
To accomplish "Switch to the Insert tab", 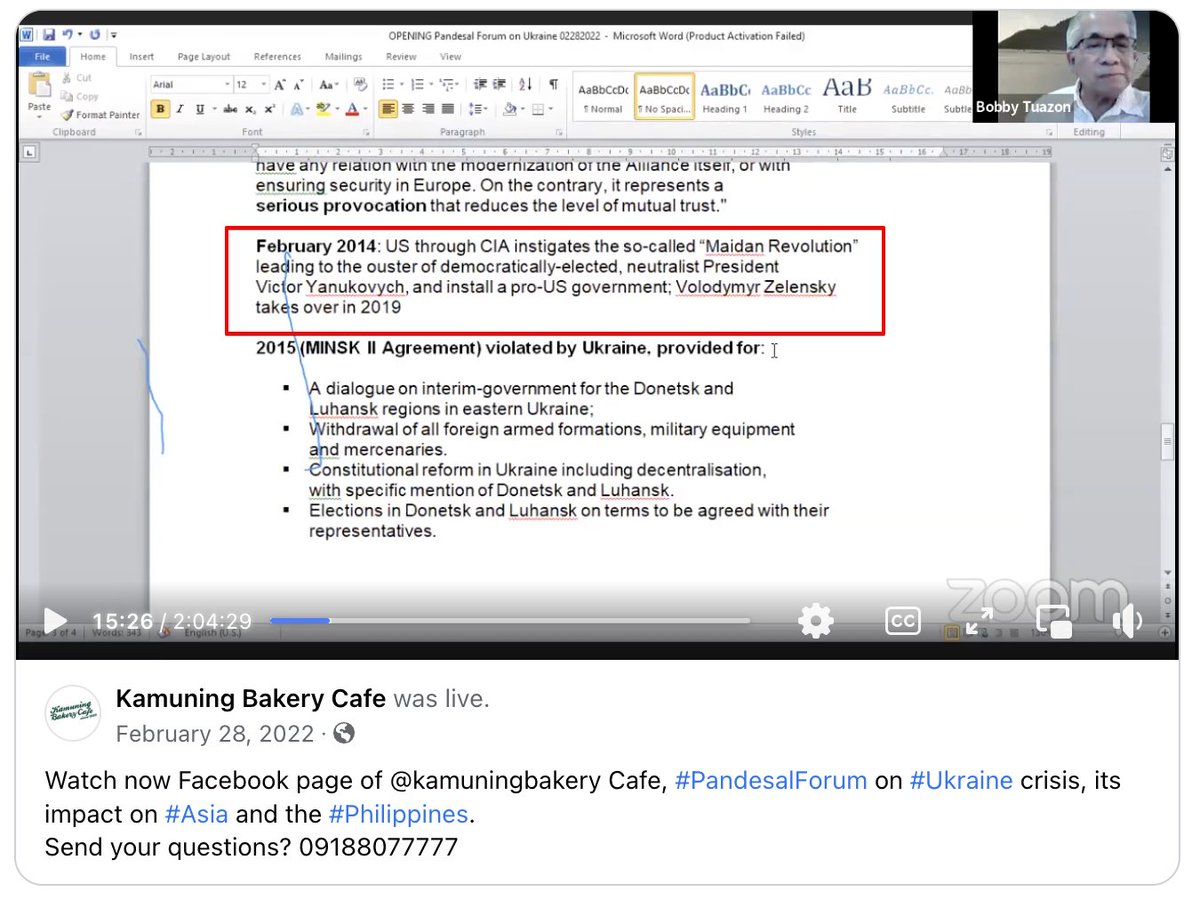I will [142, 57].
